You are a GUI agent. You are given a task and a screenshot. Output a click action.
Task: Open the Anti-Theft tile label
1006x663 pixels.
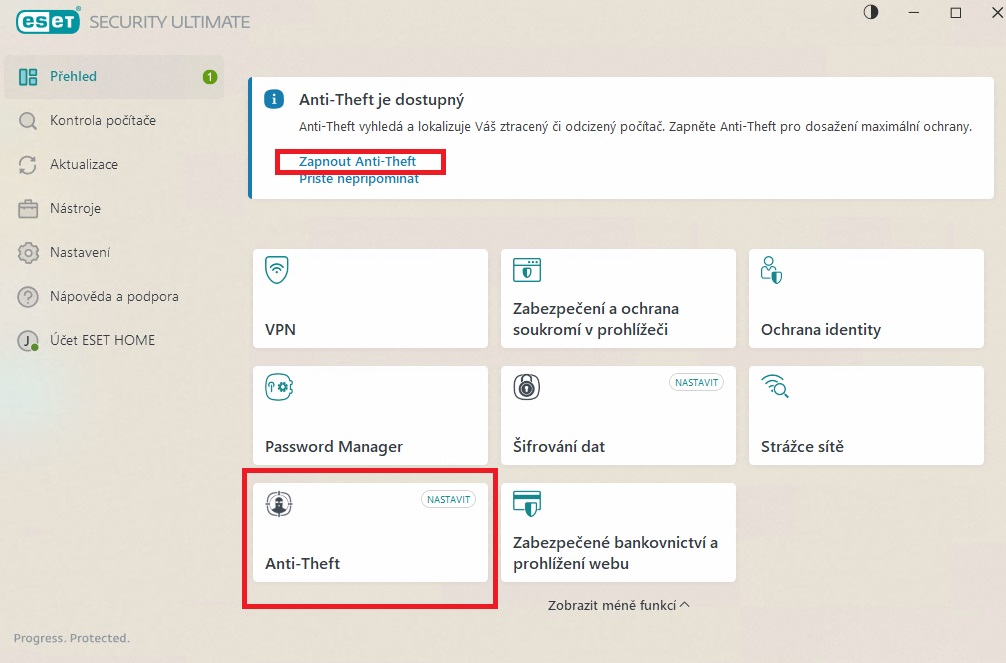302,564
